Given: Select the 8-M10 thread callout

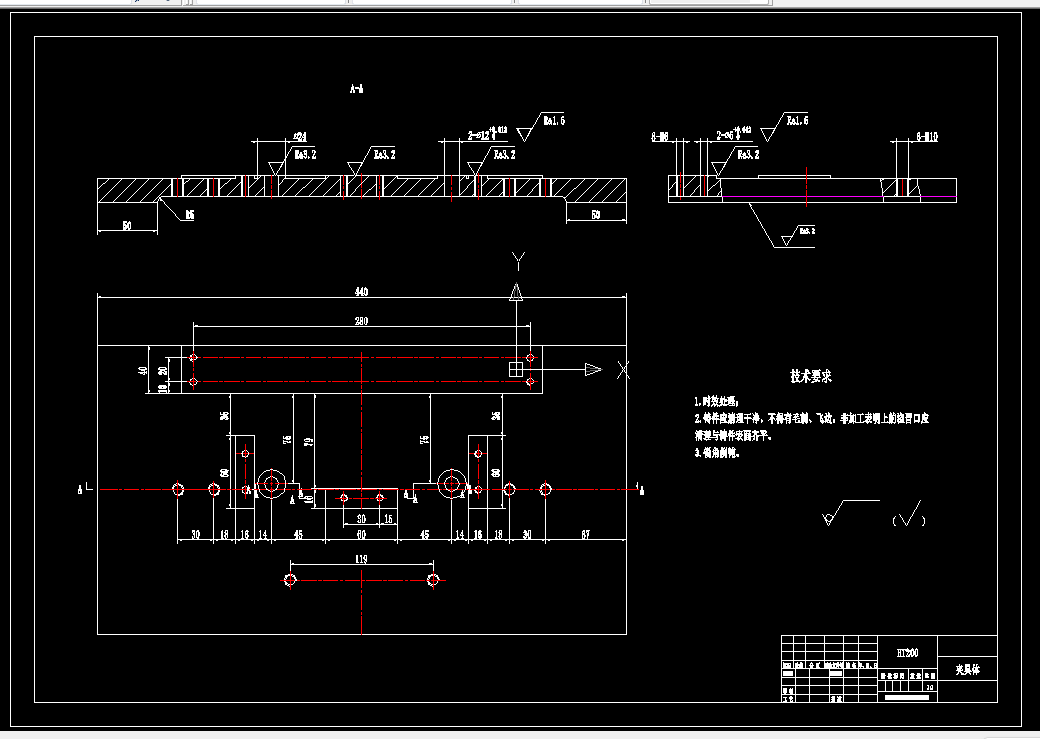Looking at the screenshot, I should pyautogui.click(x=927, y=137).
